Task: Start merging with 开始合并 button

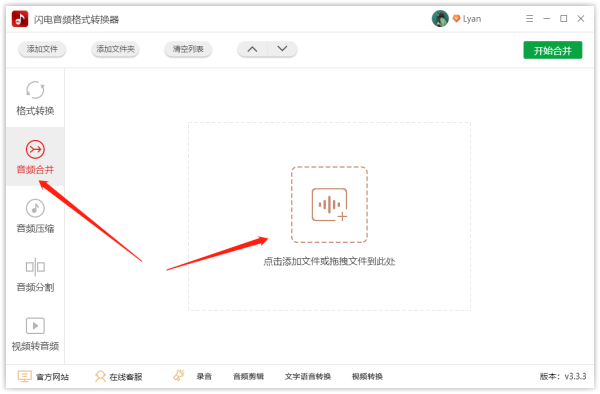Action: [x=553, y=50]
